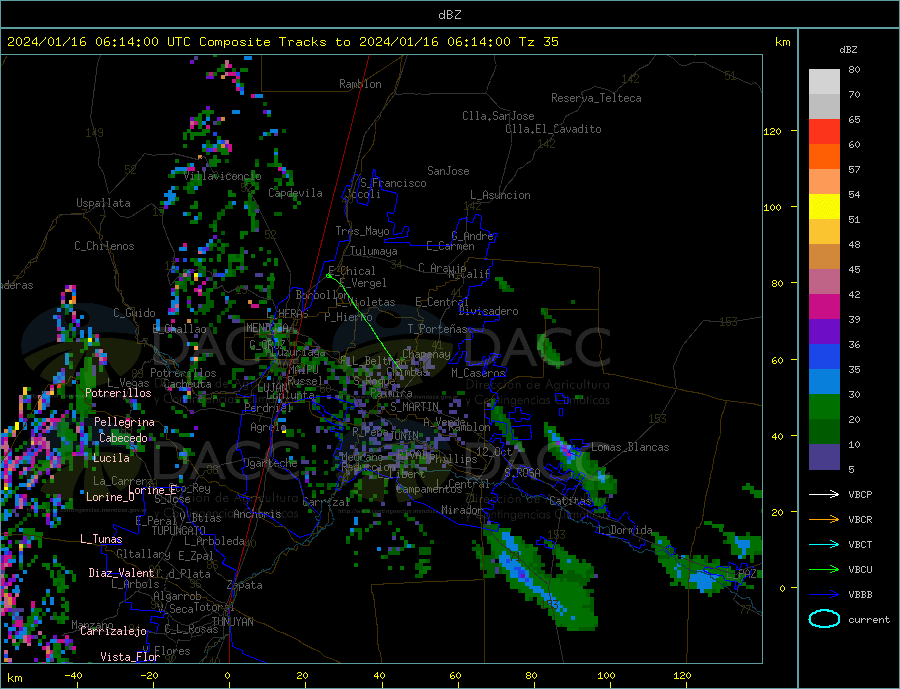Click the blue VBBB arrow legend icon
The image size is (900, 689).
[824, 594]
